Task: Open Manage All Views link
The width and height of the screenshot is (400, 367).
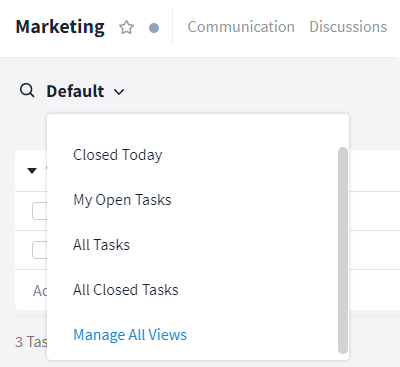Action: [x=130, y=335]
